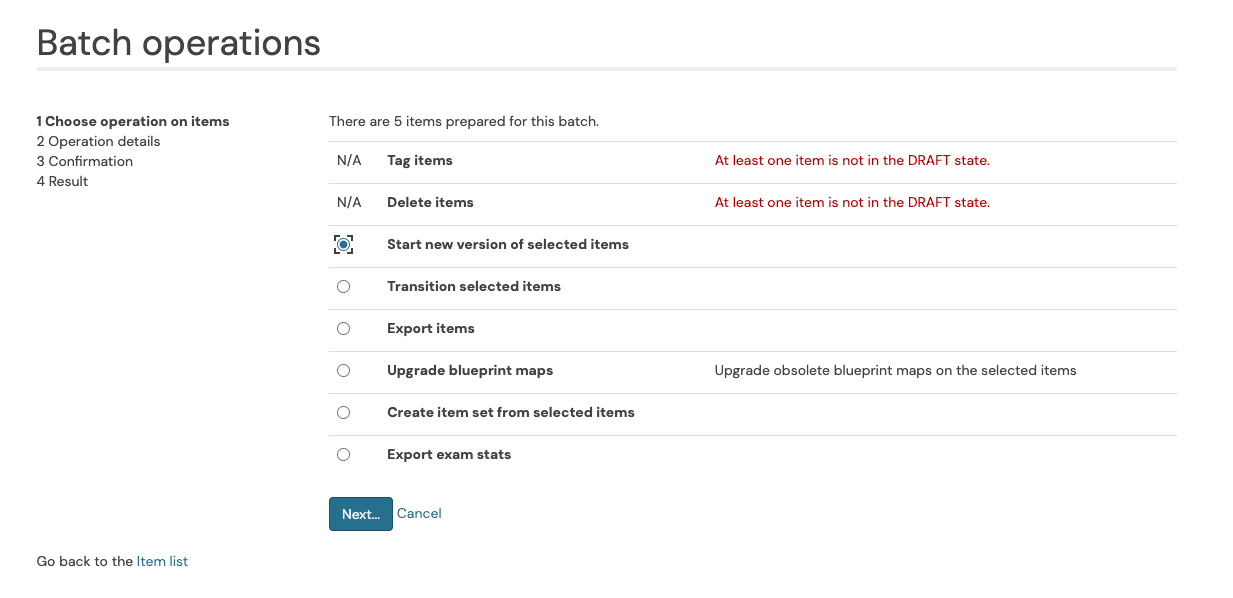Click the Next... button

[360, 513]
